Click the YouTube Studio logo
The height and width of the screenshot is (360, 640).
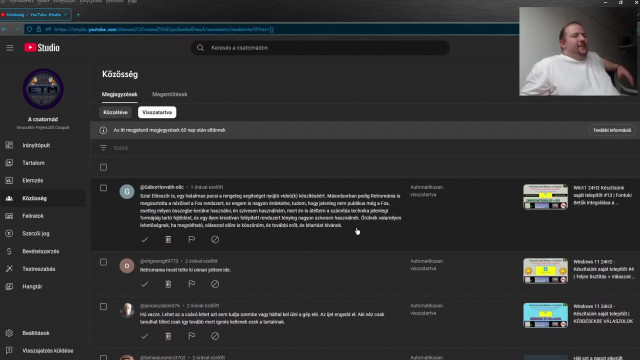(x=42, y=48)
